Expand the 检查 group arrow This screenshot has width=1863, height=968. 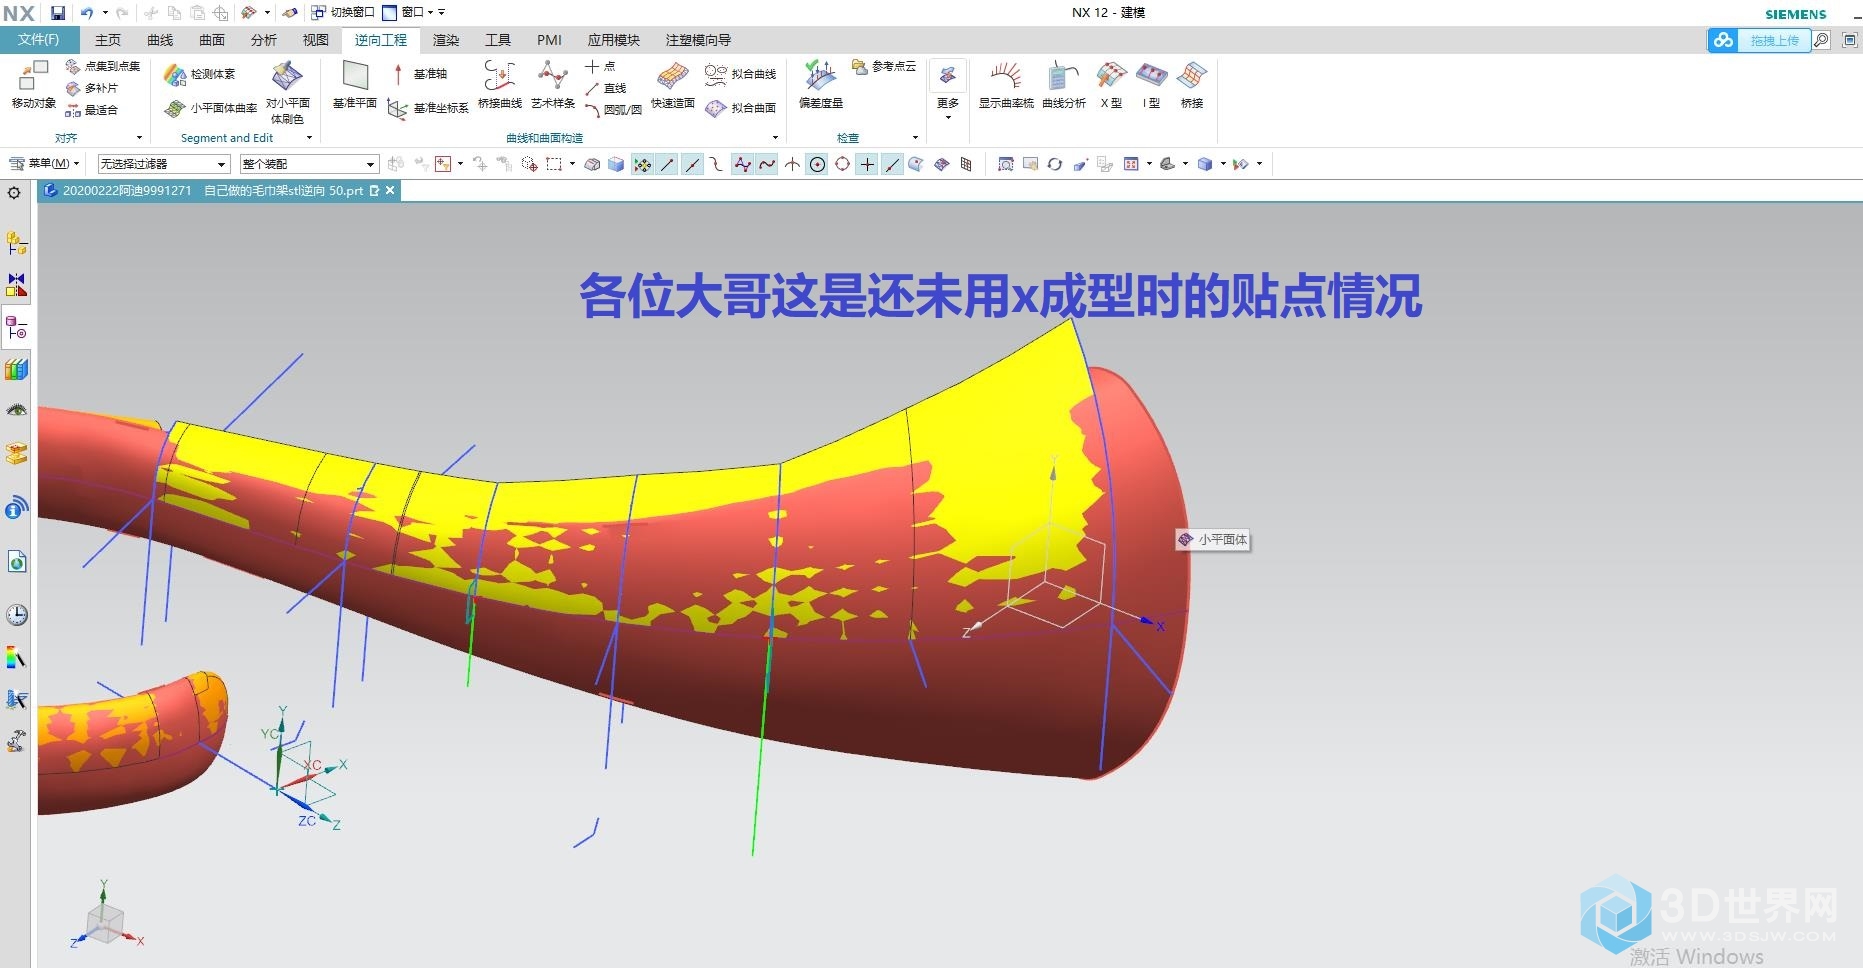pos(915,138)
